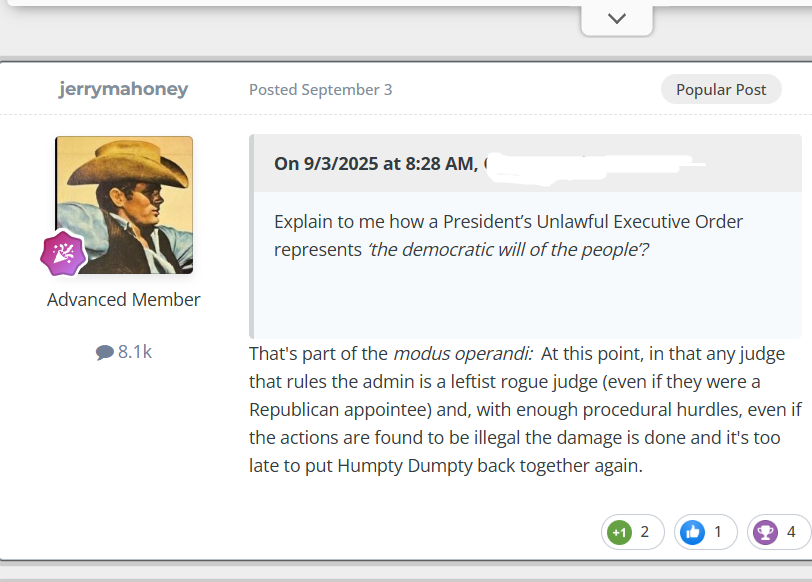Screen dimensions: 812x582
Task: Click the pink hexagon rank badge
Action: pyautogui.click(x=63, y=254)
